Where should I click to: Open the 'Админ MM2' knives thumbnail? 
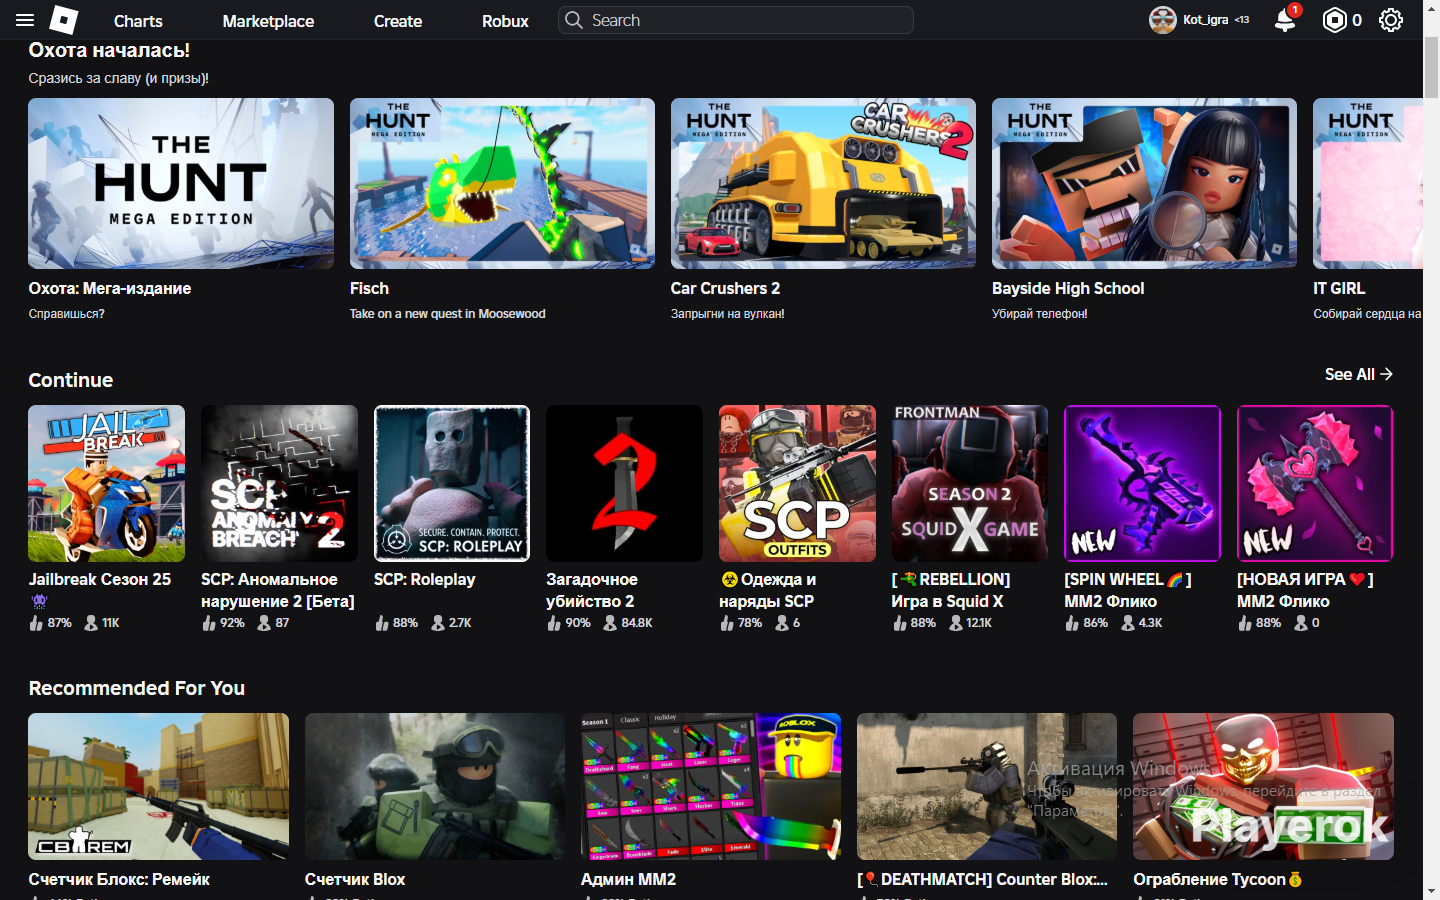coord(711,786)
